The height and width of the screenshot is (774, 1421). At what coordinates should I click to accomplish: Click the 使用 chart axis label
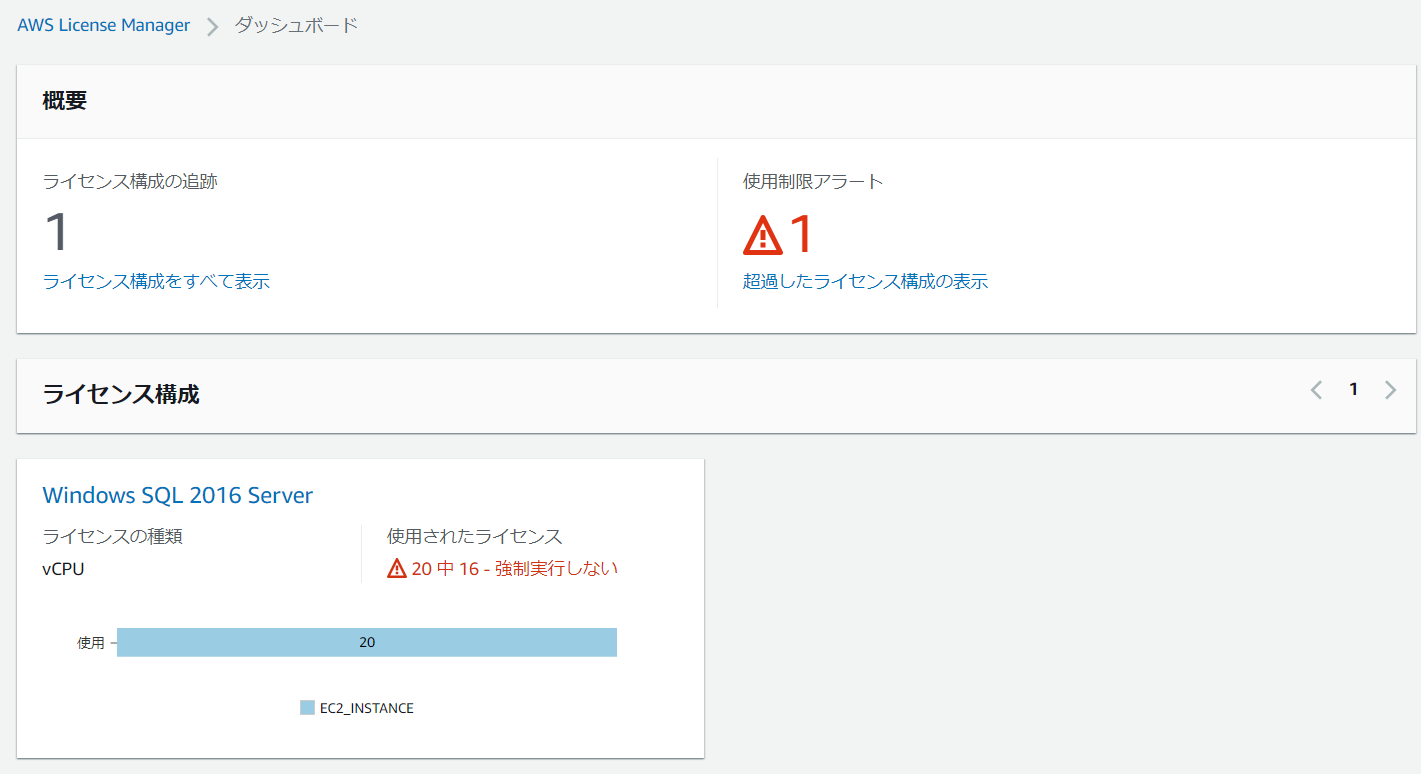pos(91,643)
